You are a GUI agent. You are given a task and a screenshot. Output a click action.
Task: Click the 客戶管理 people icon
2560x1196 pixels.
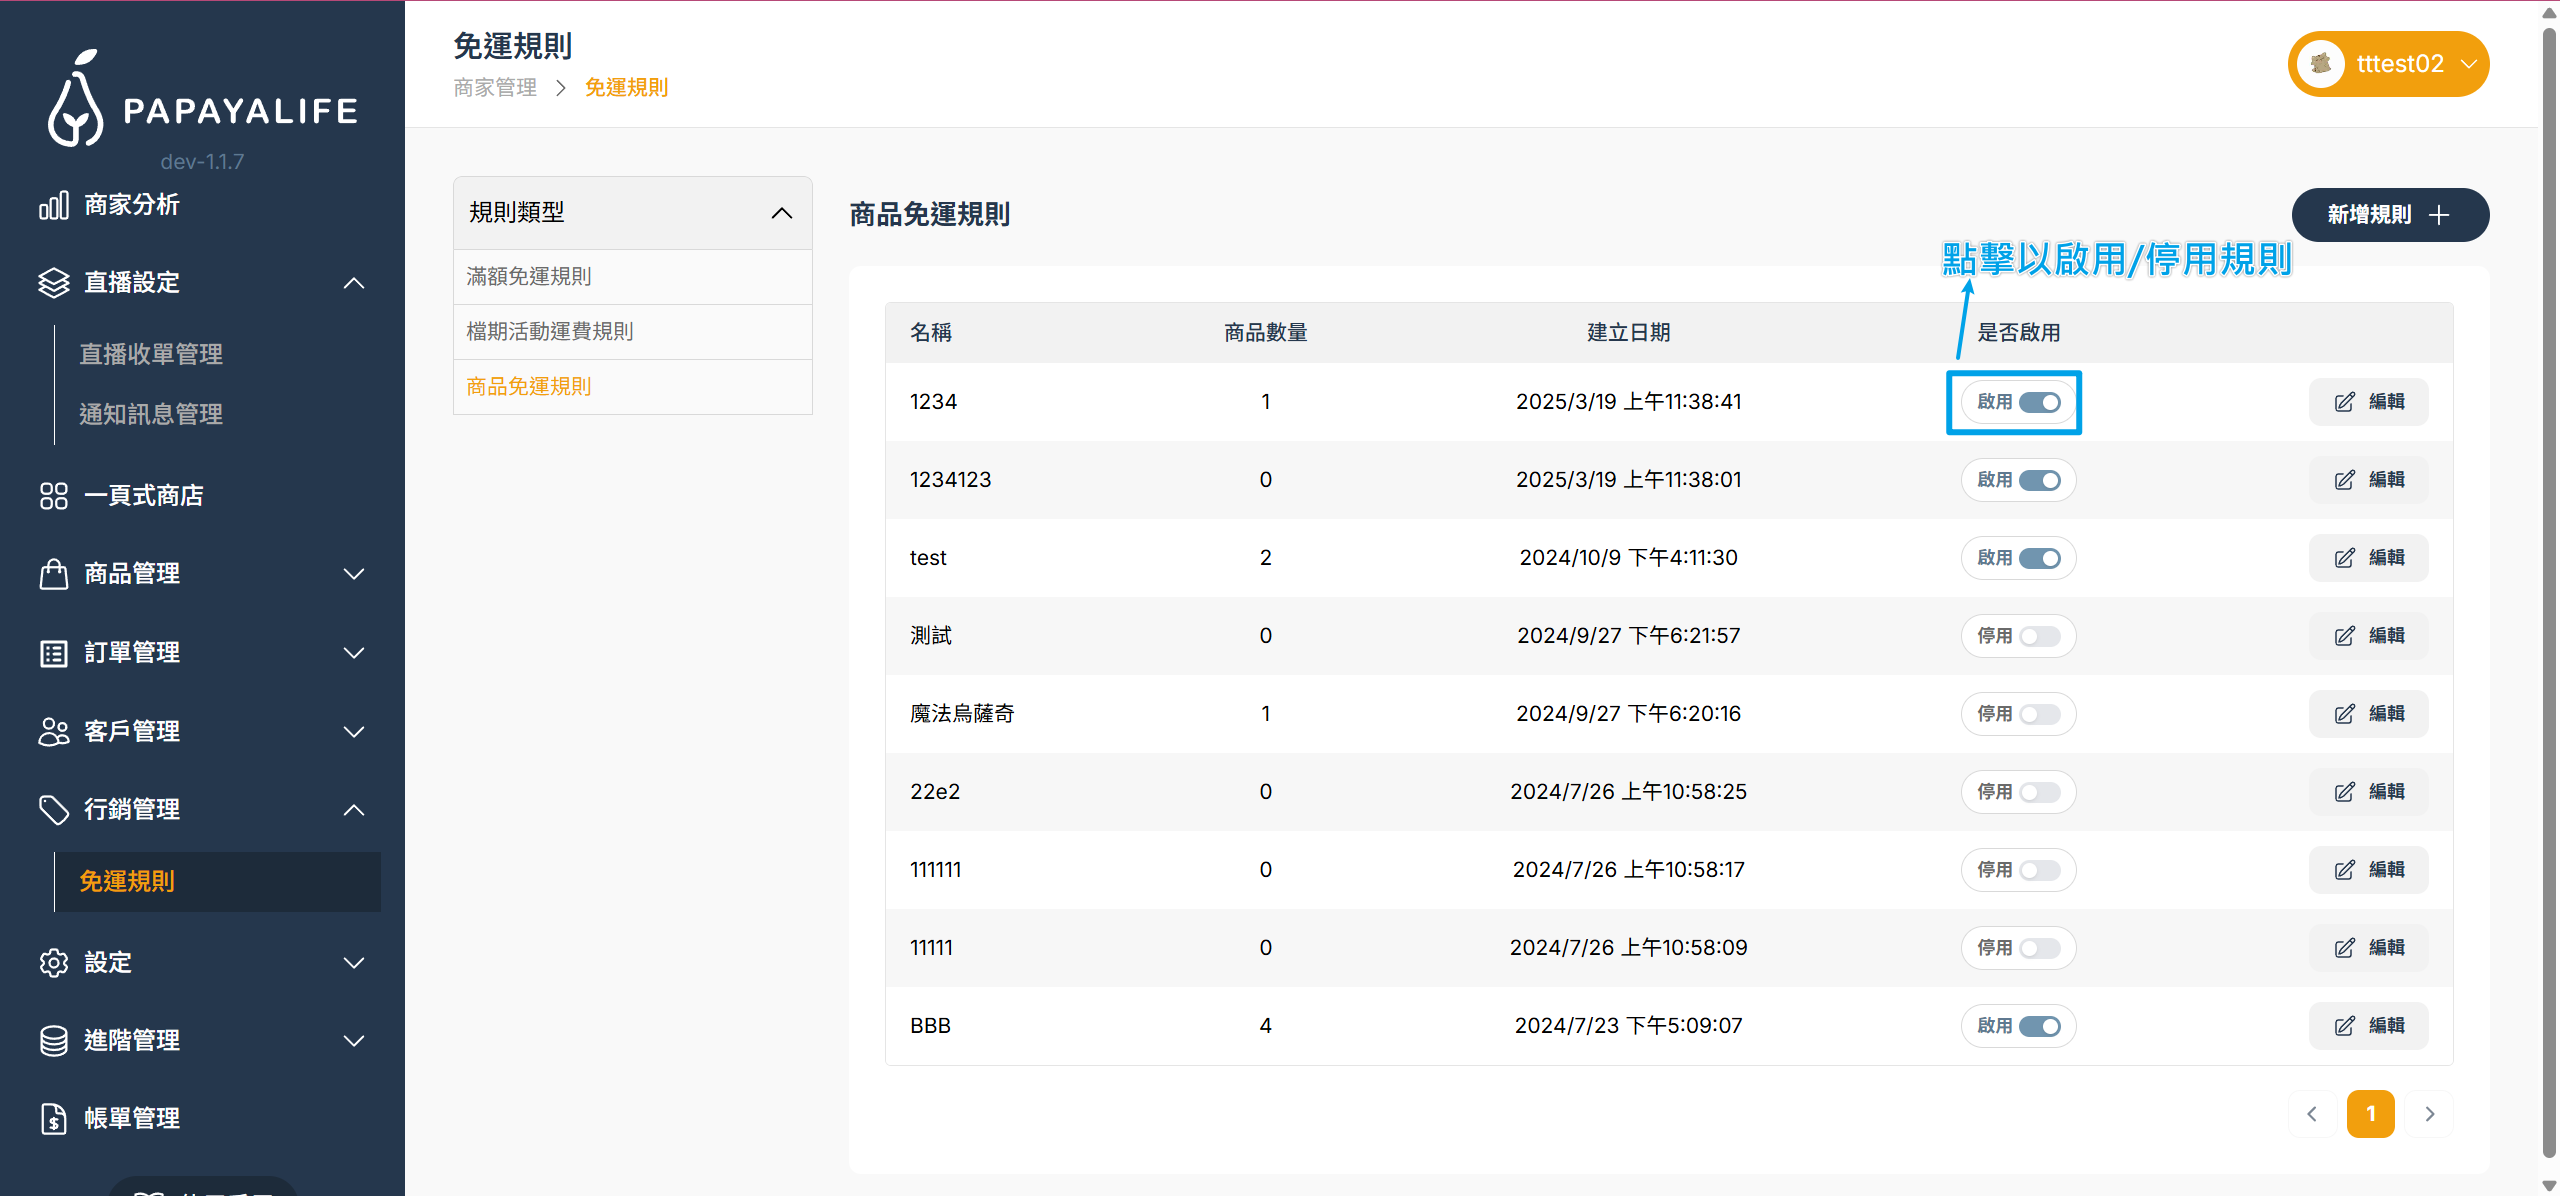pos(54,731)
